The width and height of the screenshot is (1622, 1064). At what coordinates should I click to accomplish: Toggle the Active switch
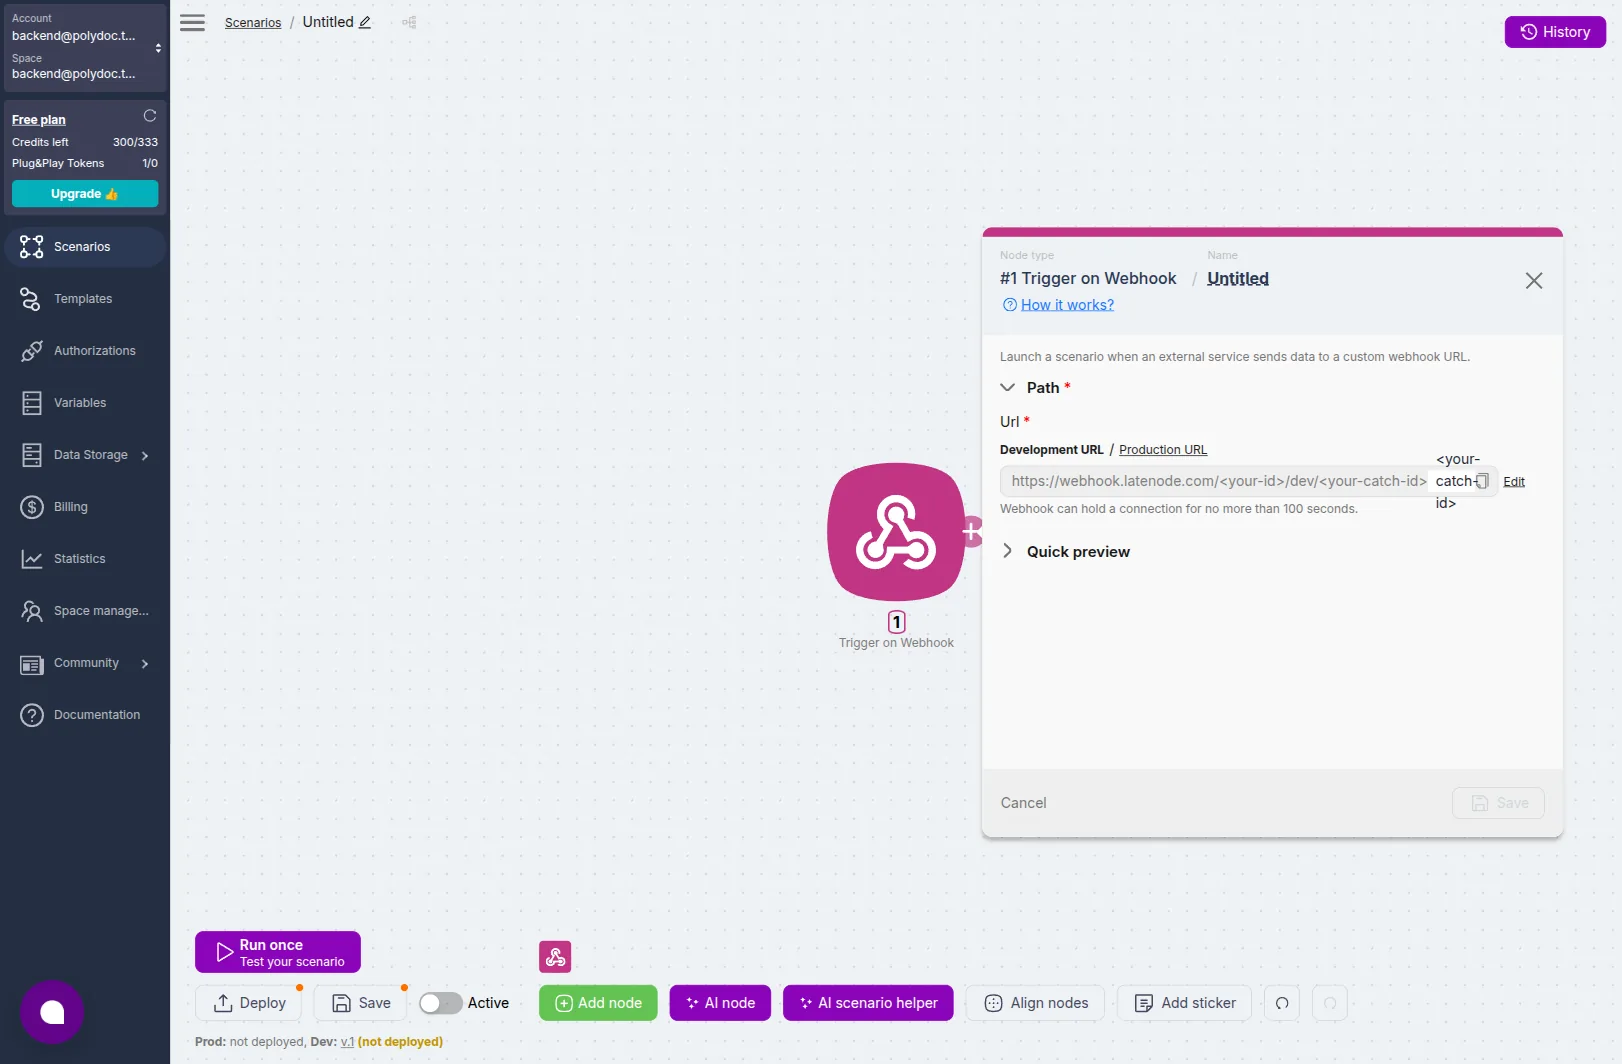(440, 1003)
